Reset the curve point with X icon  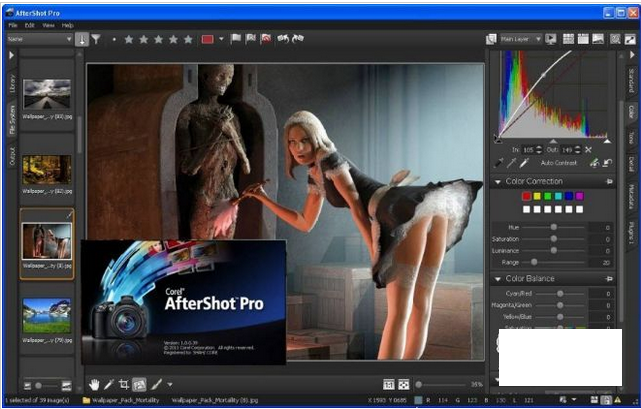click(588, 150)
